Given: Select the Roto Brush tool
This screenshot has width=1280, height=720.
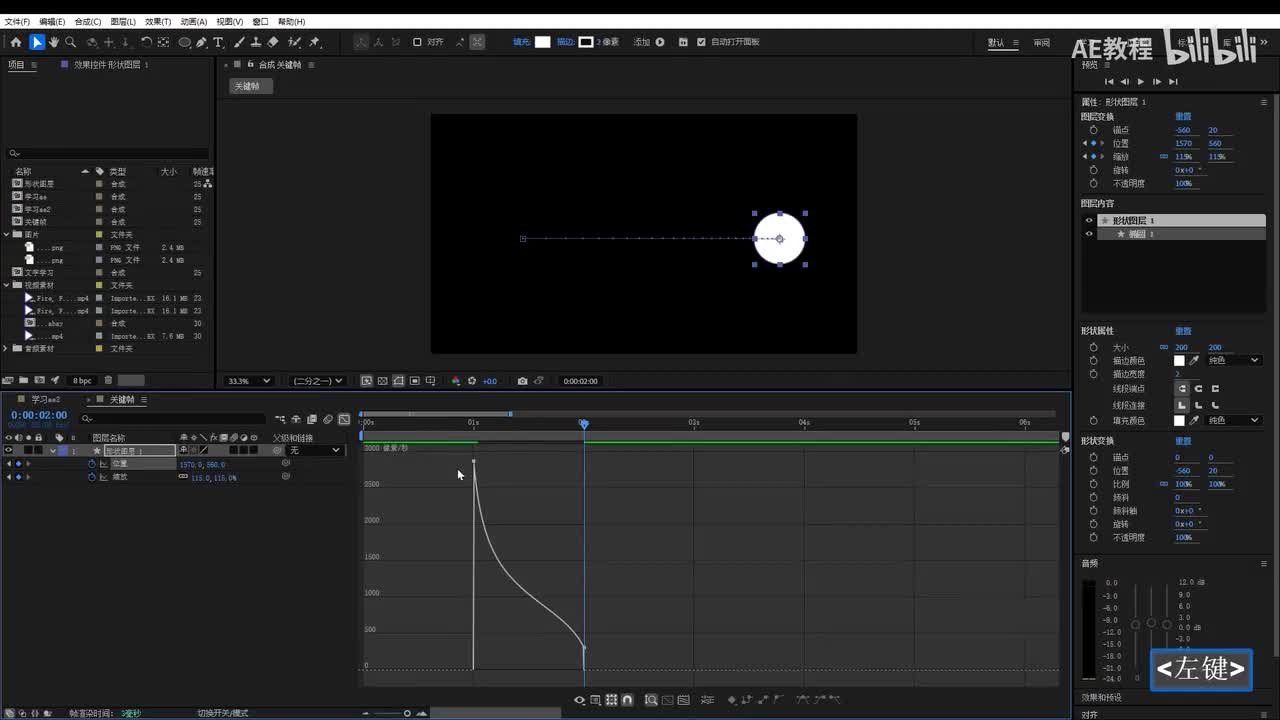Looking at the screenshot, I should 295,42.
